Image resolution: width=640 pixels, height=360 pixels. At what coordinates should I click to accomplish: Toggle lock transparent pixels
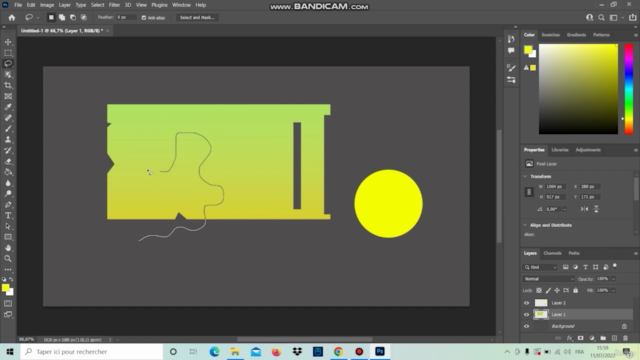point(539,290)
